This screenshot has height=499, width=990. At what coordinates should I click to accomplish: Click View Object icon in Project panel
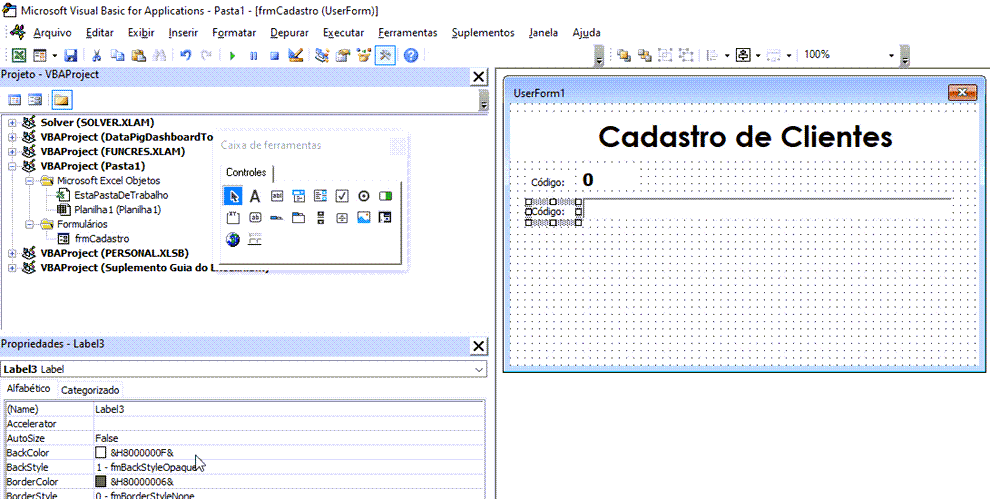point(35,100)
